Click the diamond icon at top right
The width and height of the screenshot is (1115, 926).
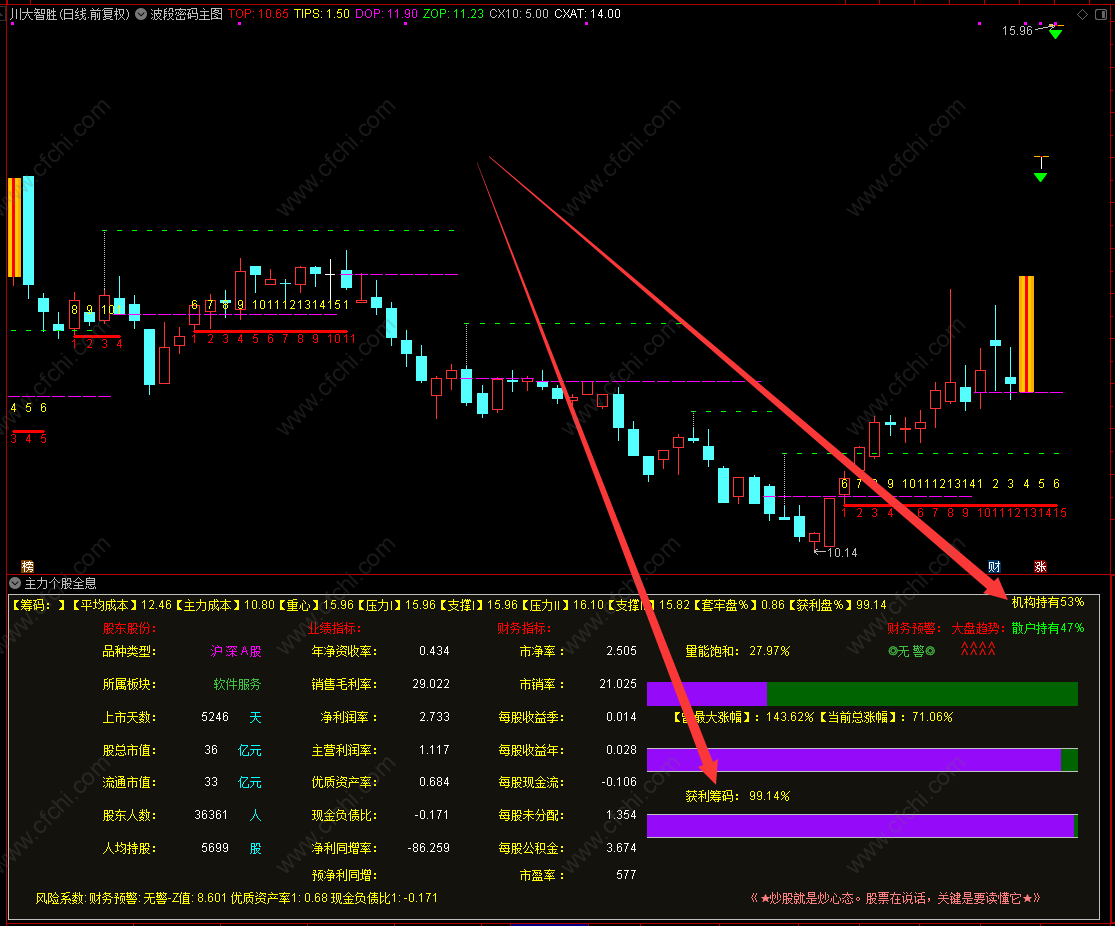click(1082, 14)
